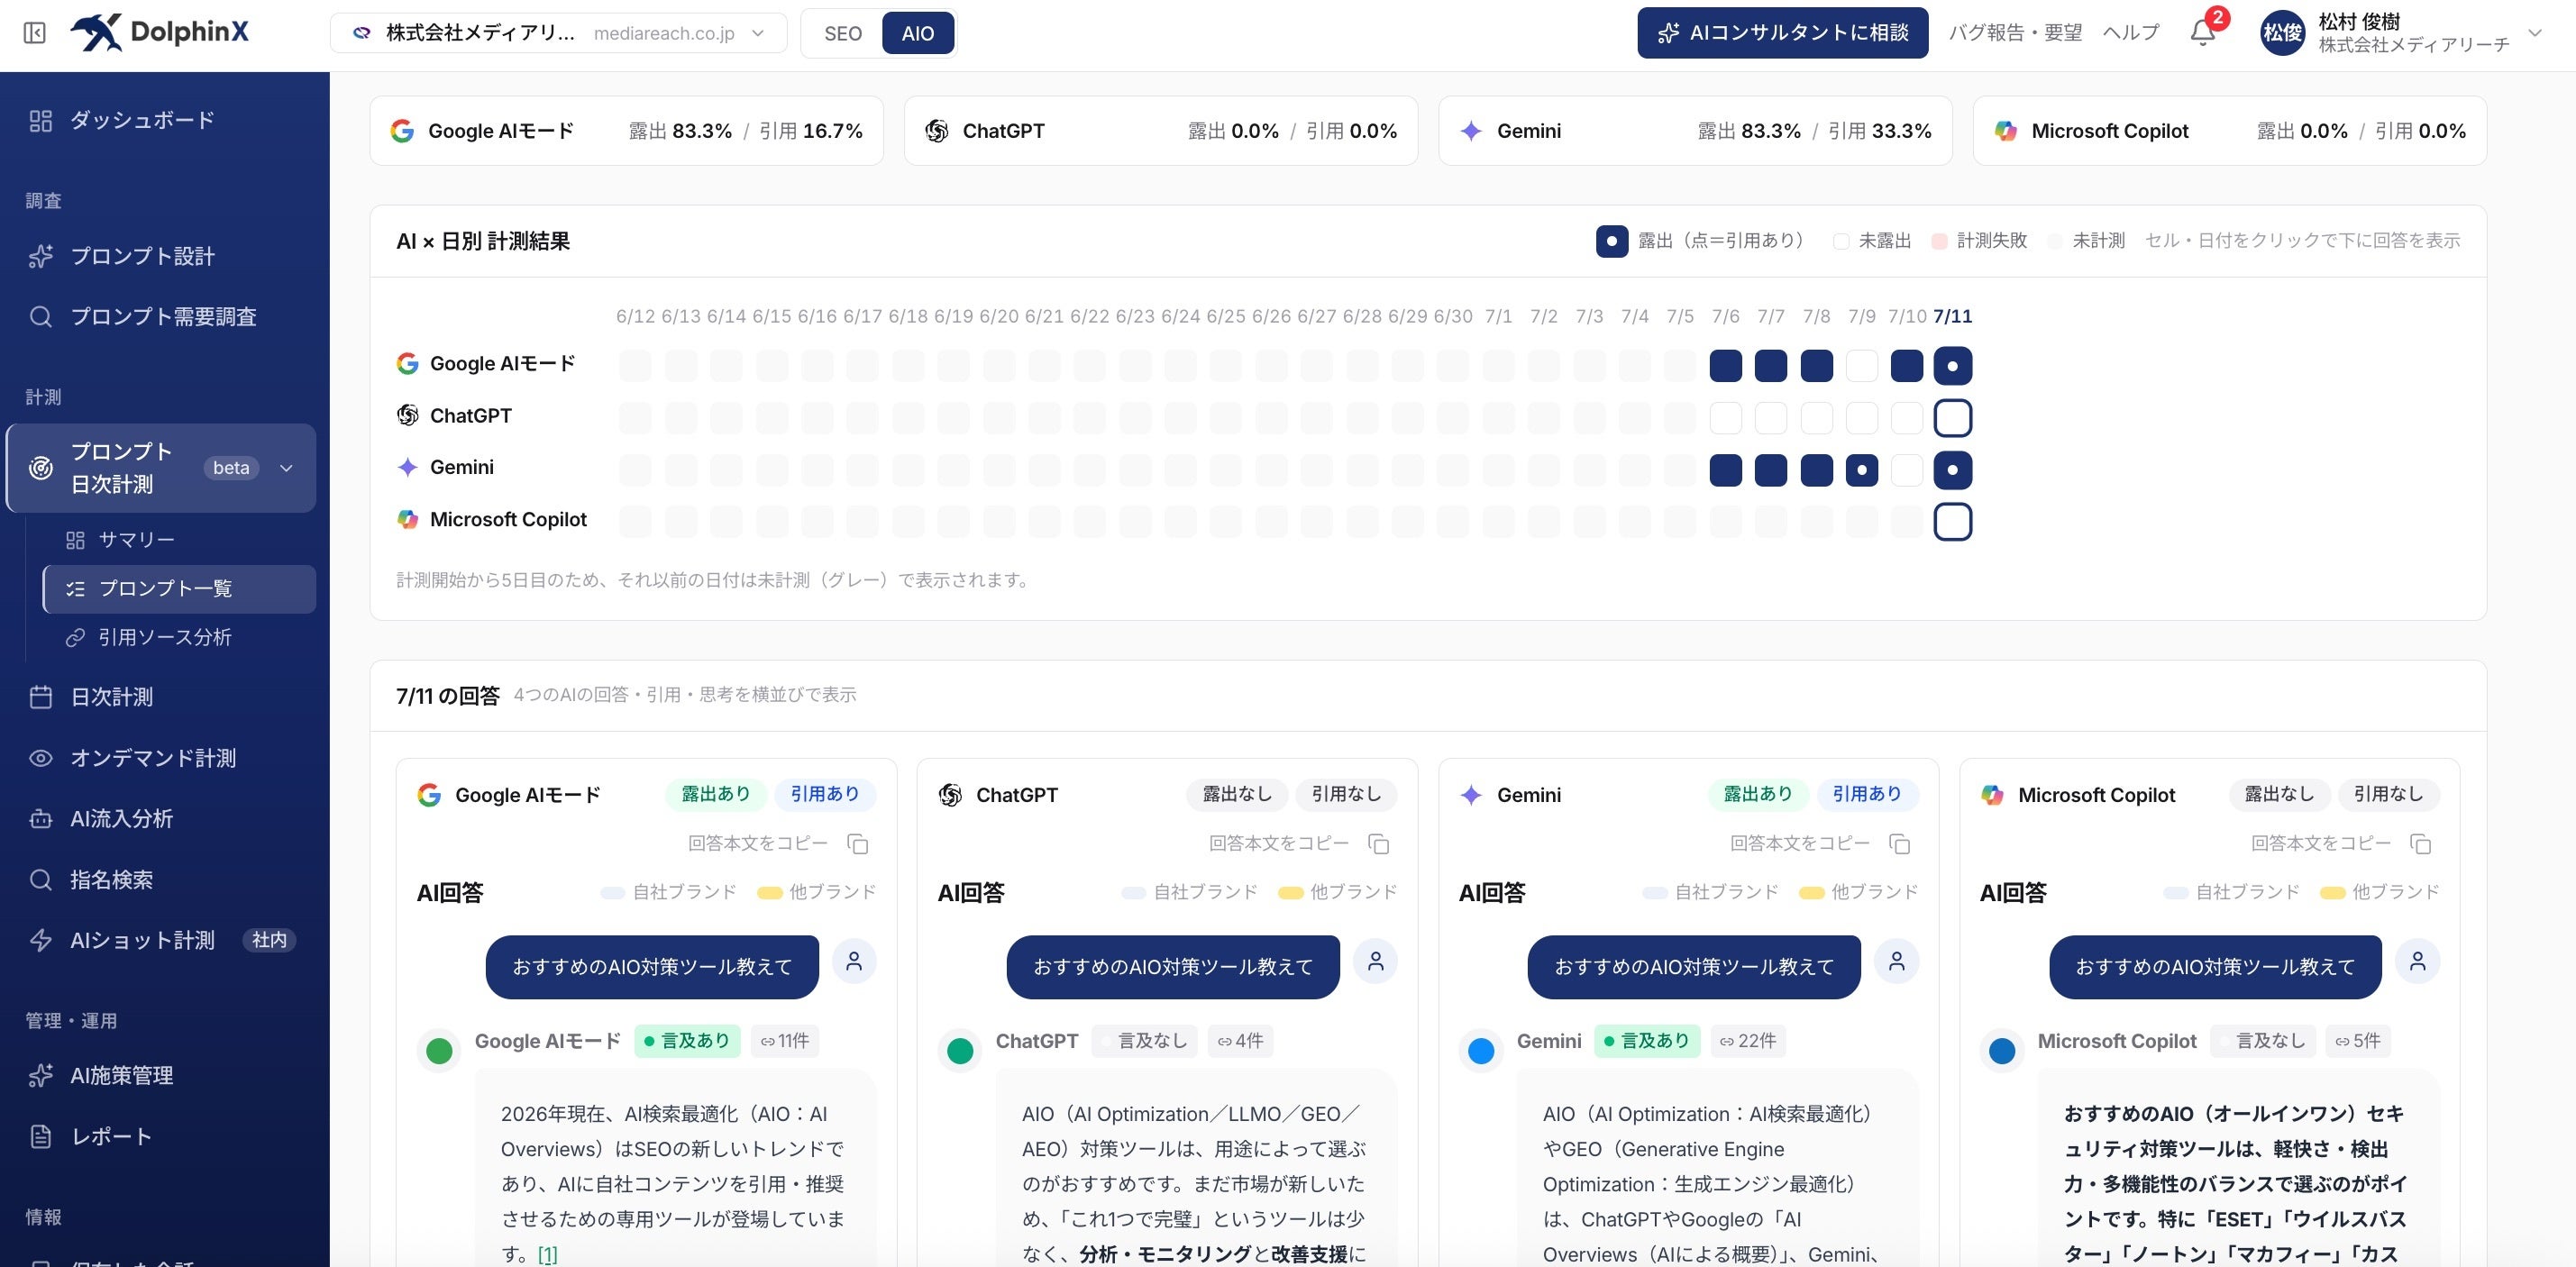Click ChatGPT 4件 citations badge

click(x=1239, y=1041)
